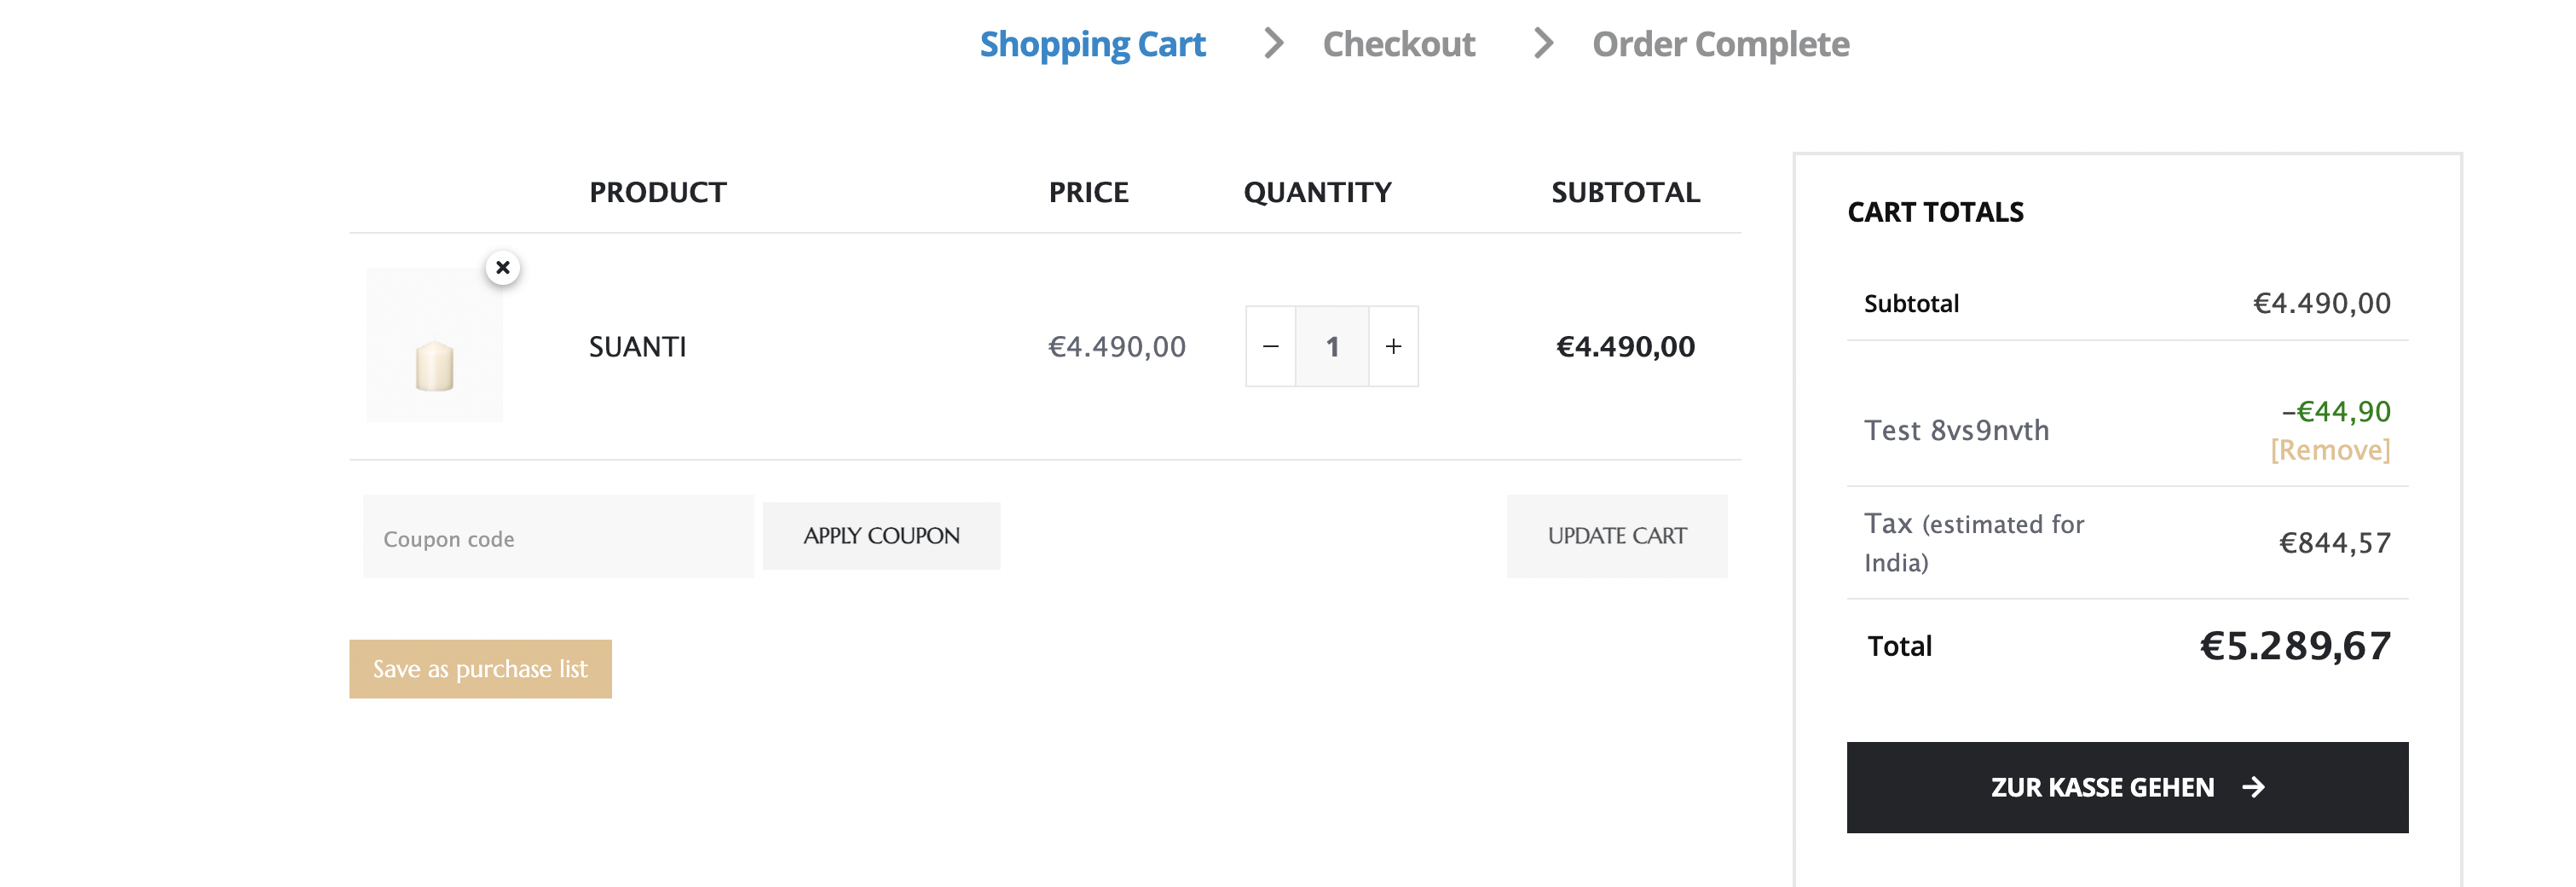The image size is (2576, 887).
Task: Jump to the Order Complete step
Action: coord(1720,44)
